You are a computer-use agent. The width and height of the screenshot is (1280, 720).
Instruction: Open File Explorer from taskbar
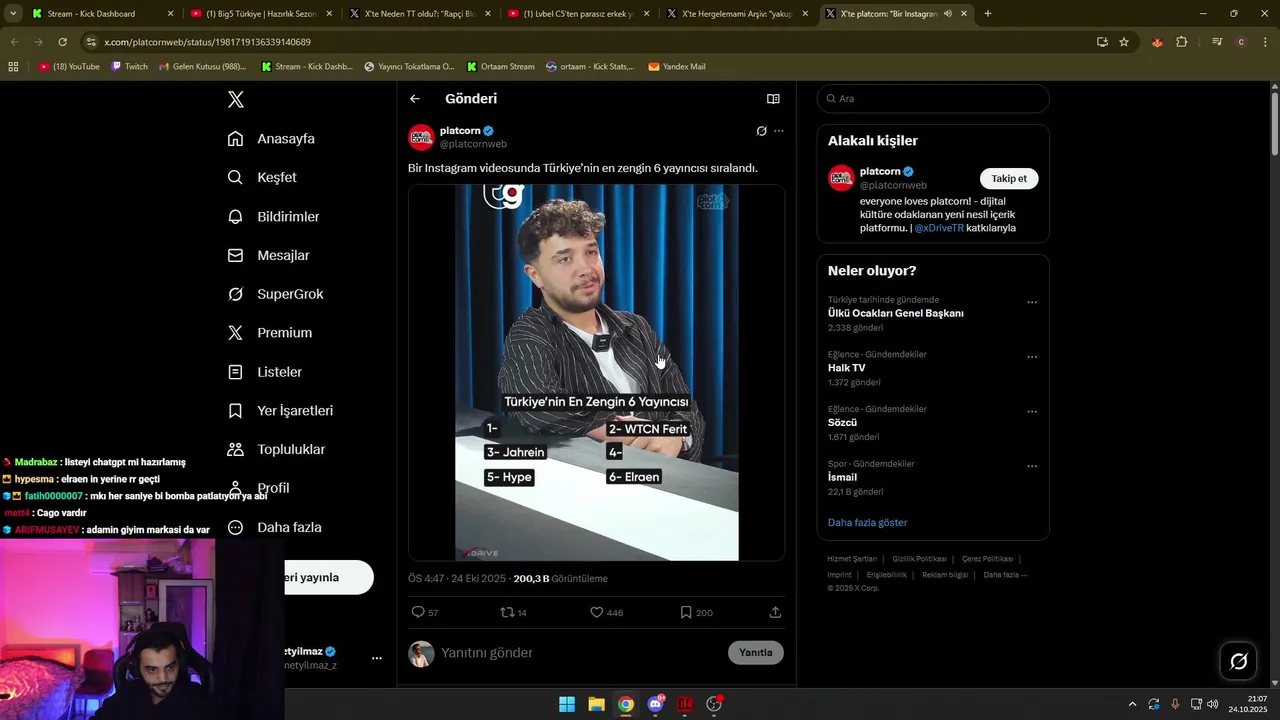click(x=596, y=704)
